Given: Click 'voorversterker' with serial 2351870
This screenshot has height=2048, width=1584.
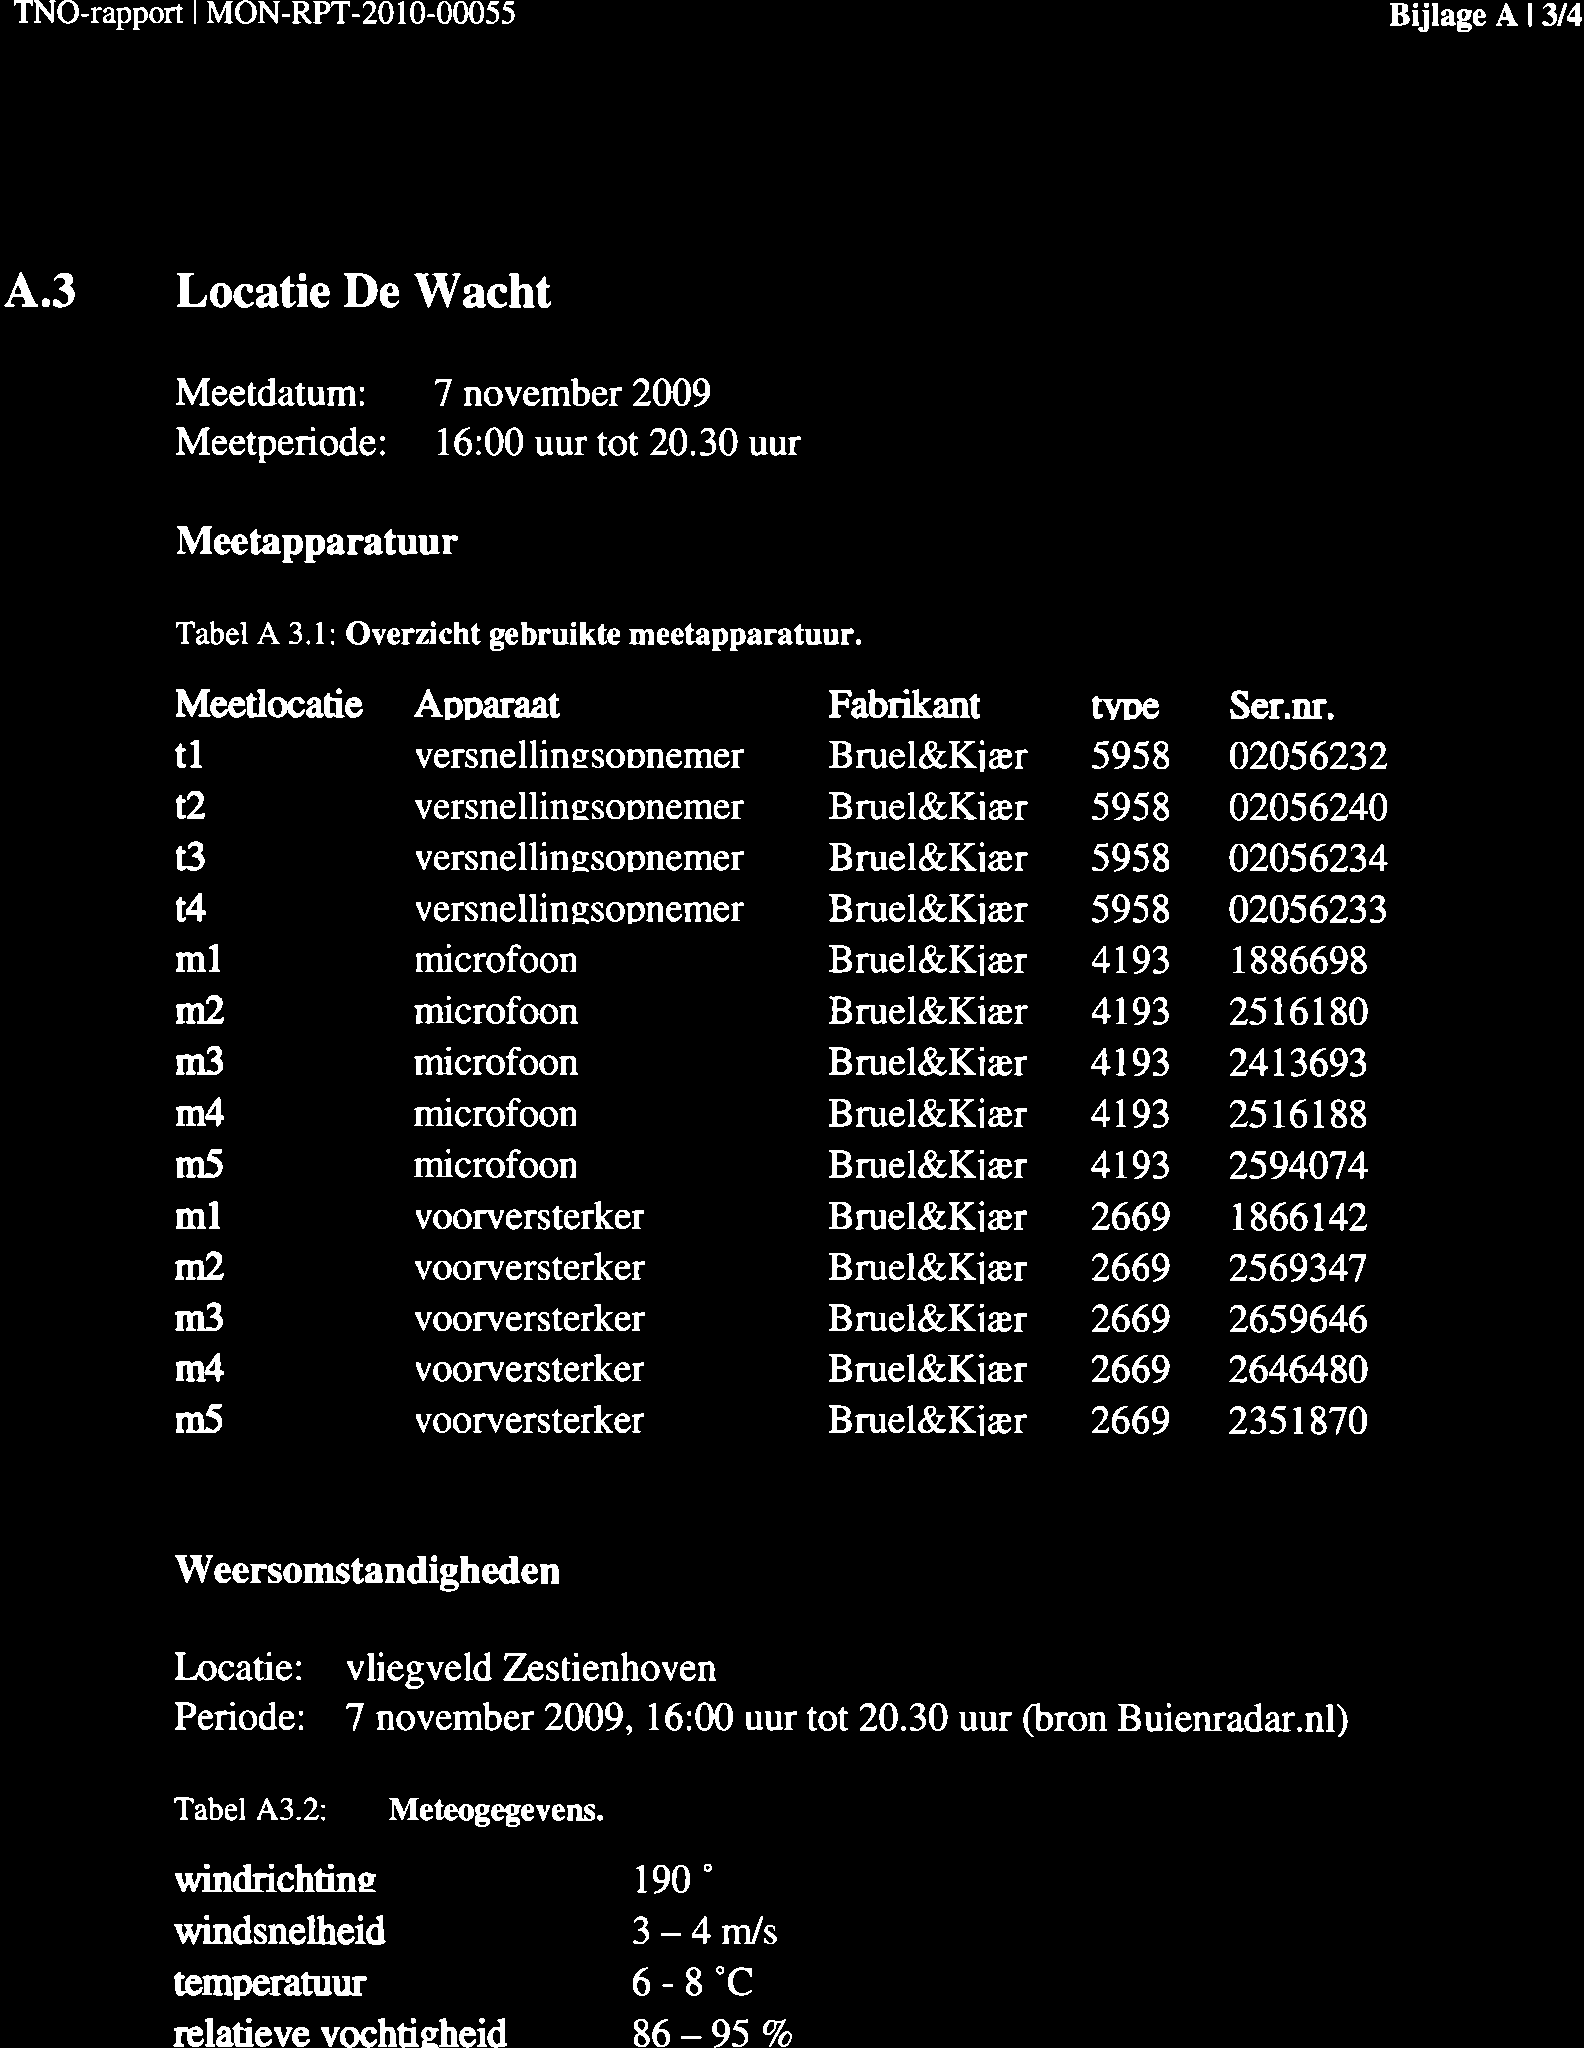Looking at the screenshot, I should tap(529, 1421).
